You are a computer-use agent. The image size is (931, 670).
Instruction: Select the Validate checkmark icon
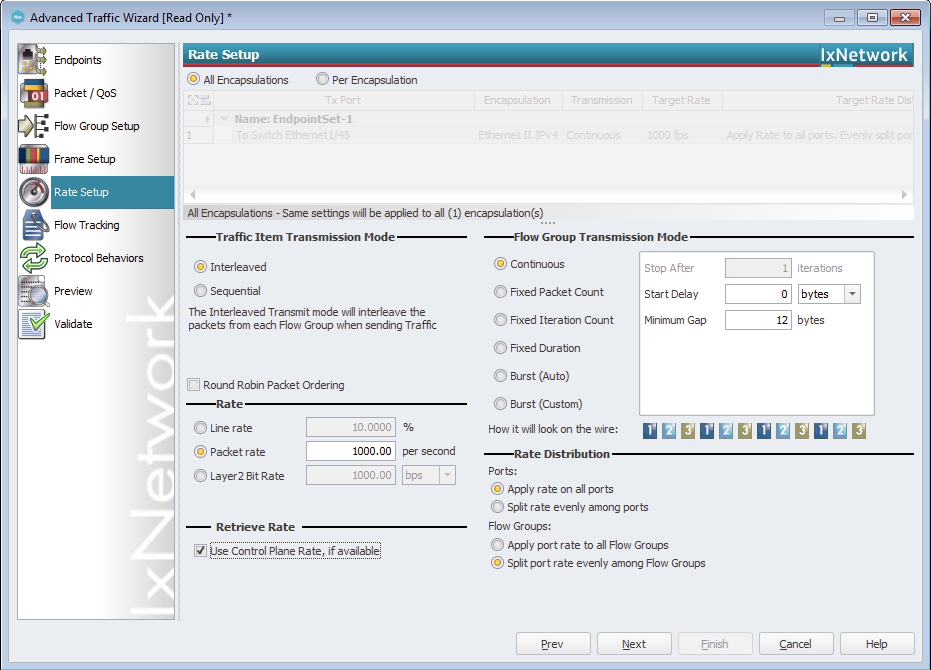pyautogui.click(x=34, y=324)
